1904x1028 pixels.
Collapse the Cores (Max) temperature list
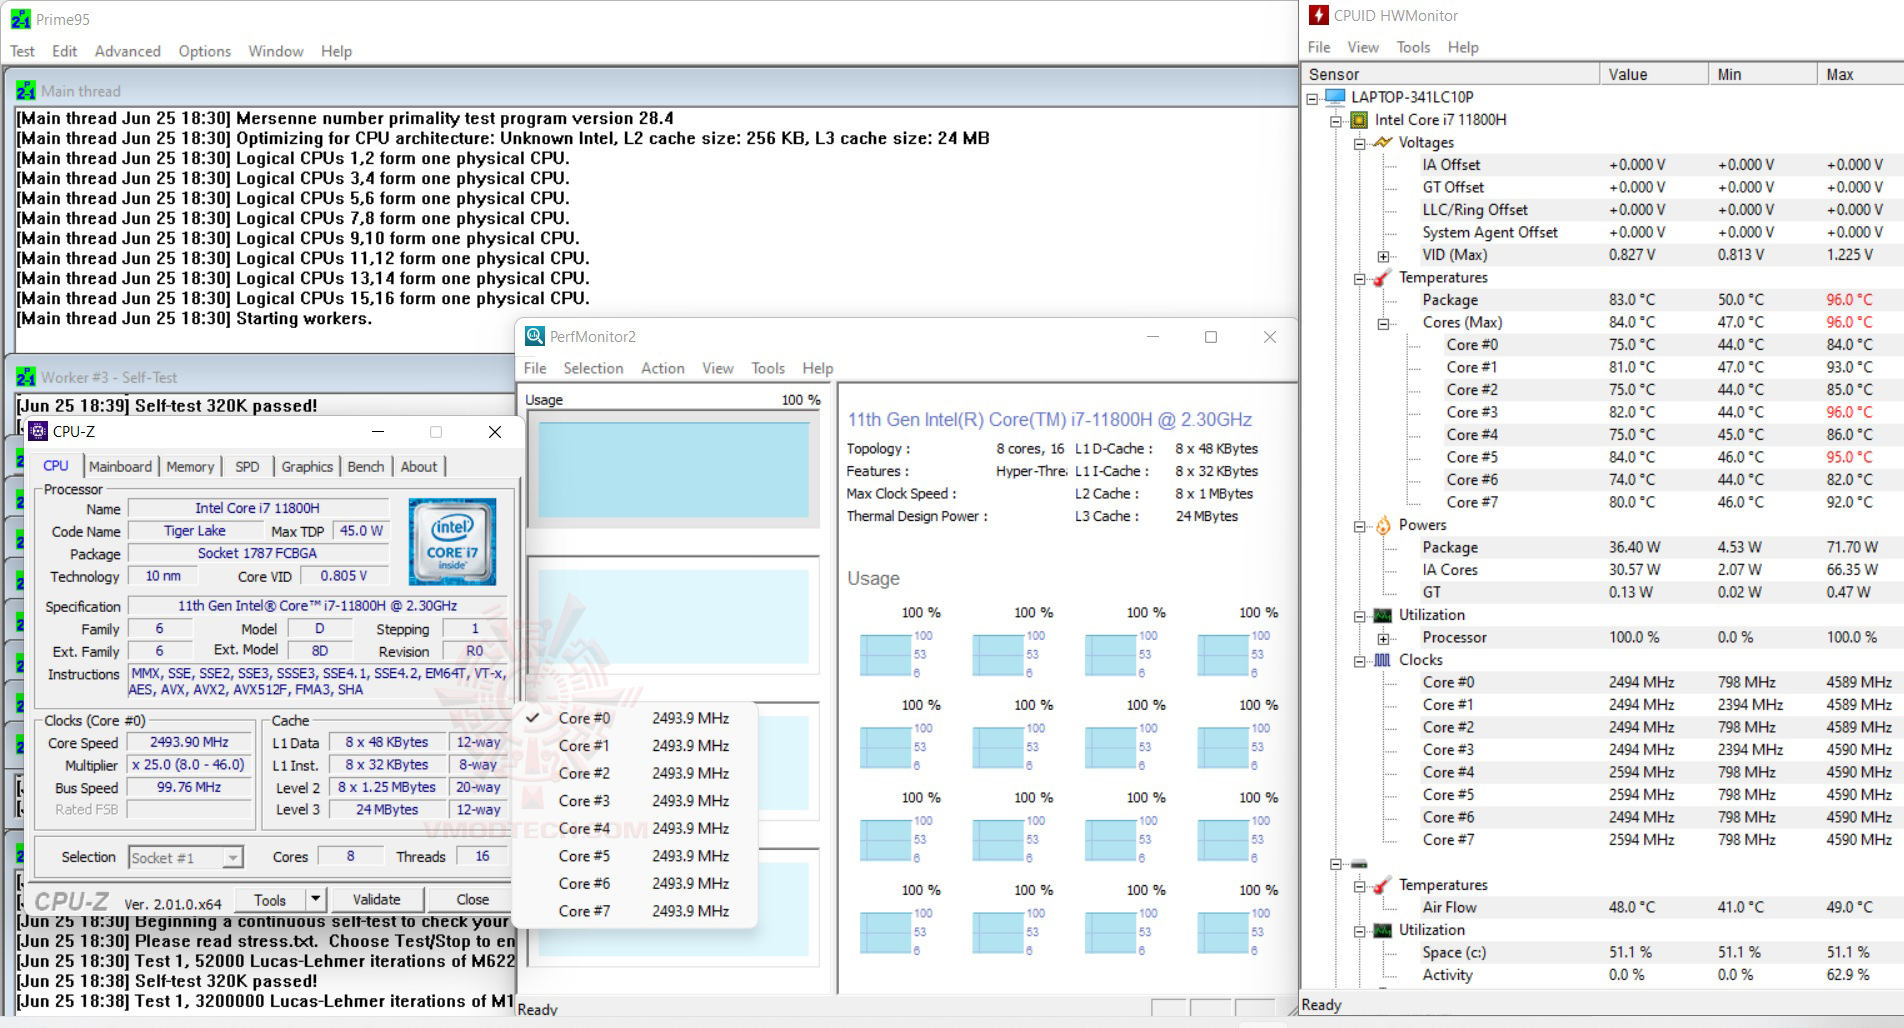click(x=1383, y=323)
